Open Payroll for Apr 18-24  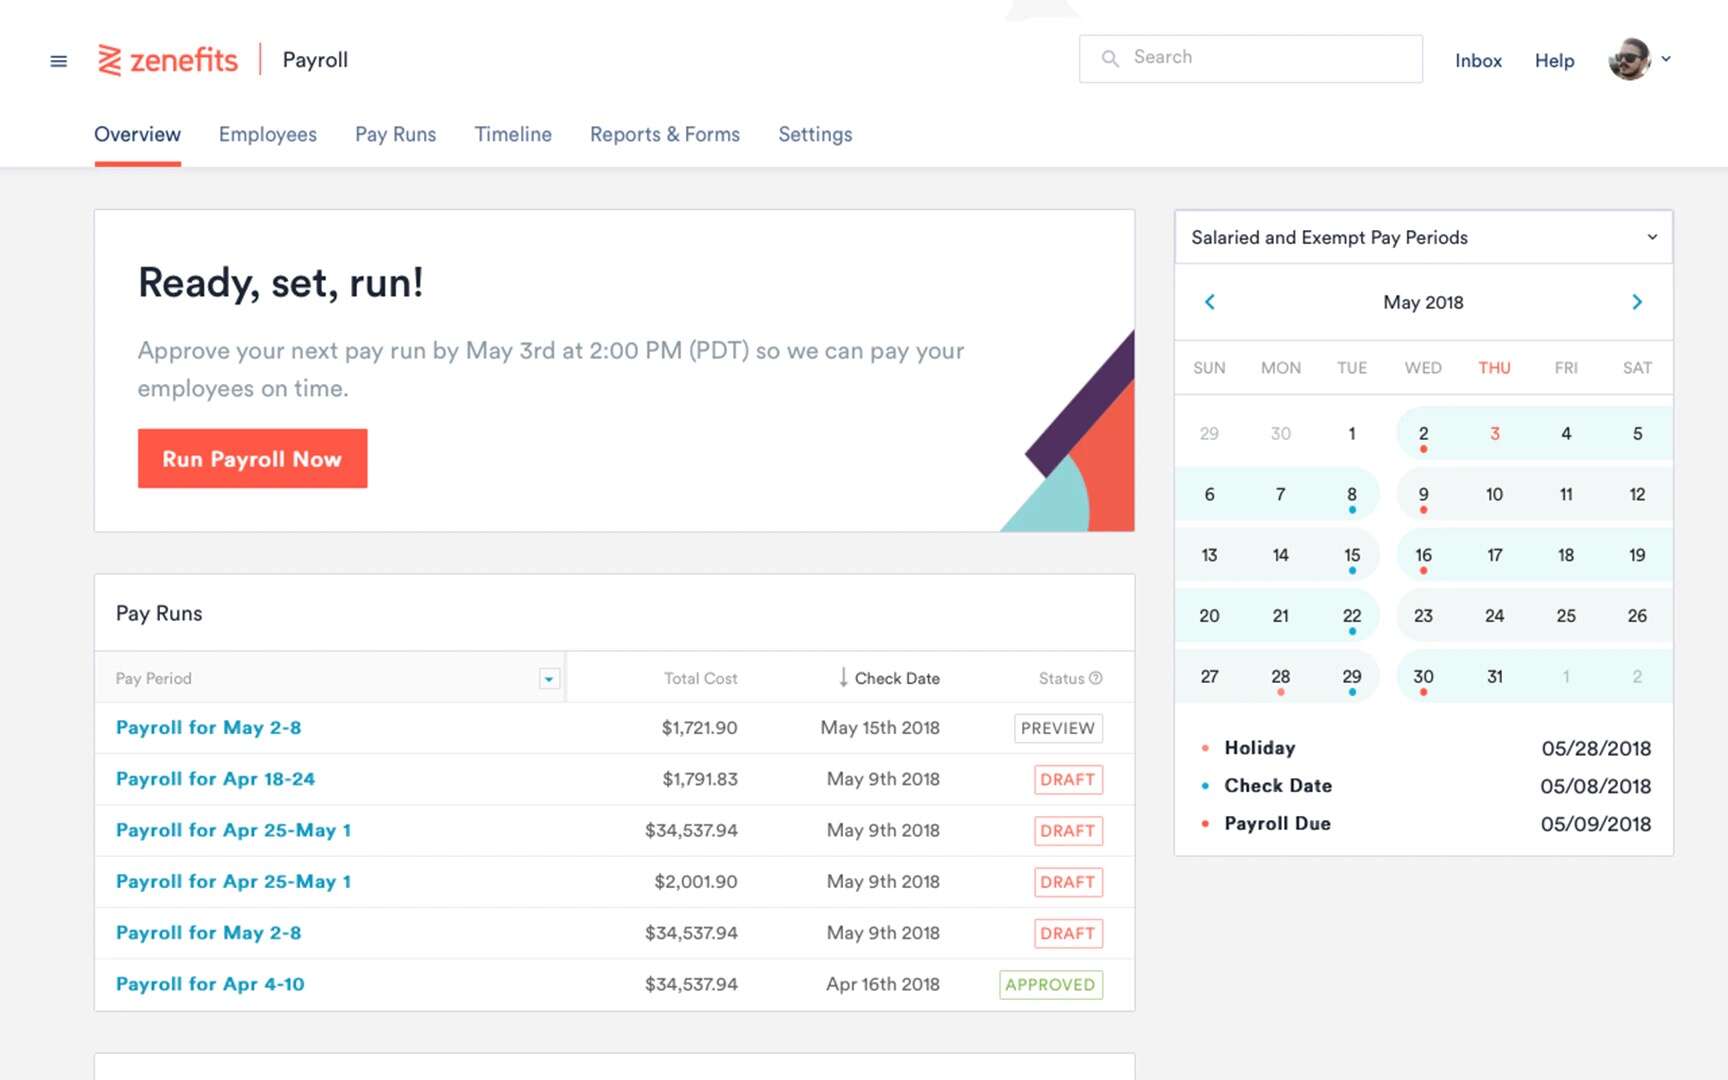click(214, 778)
